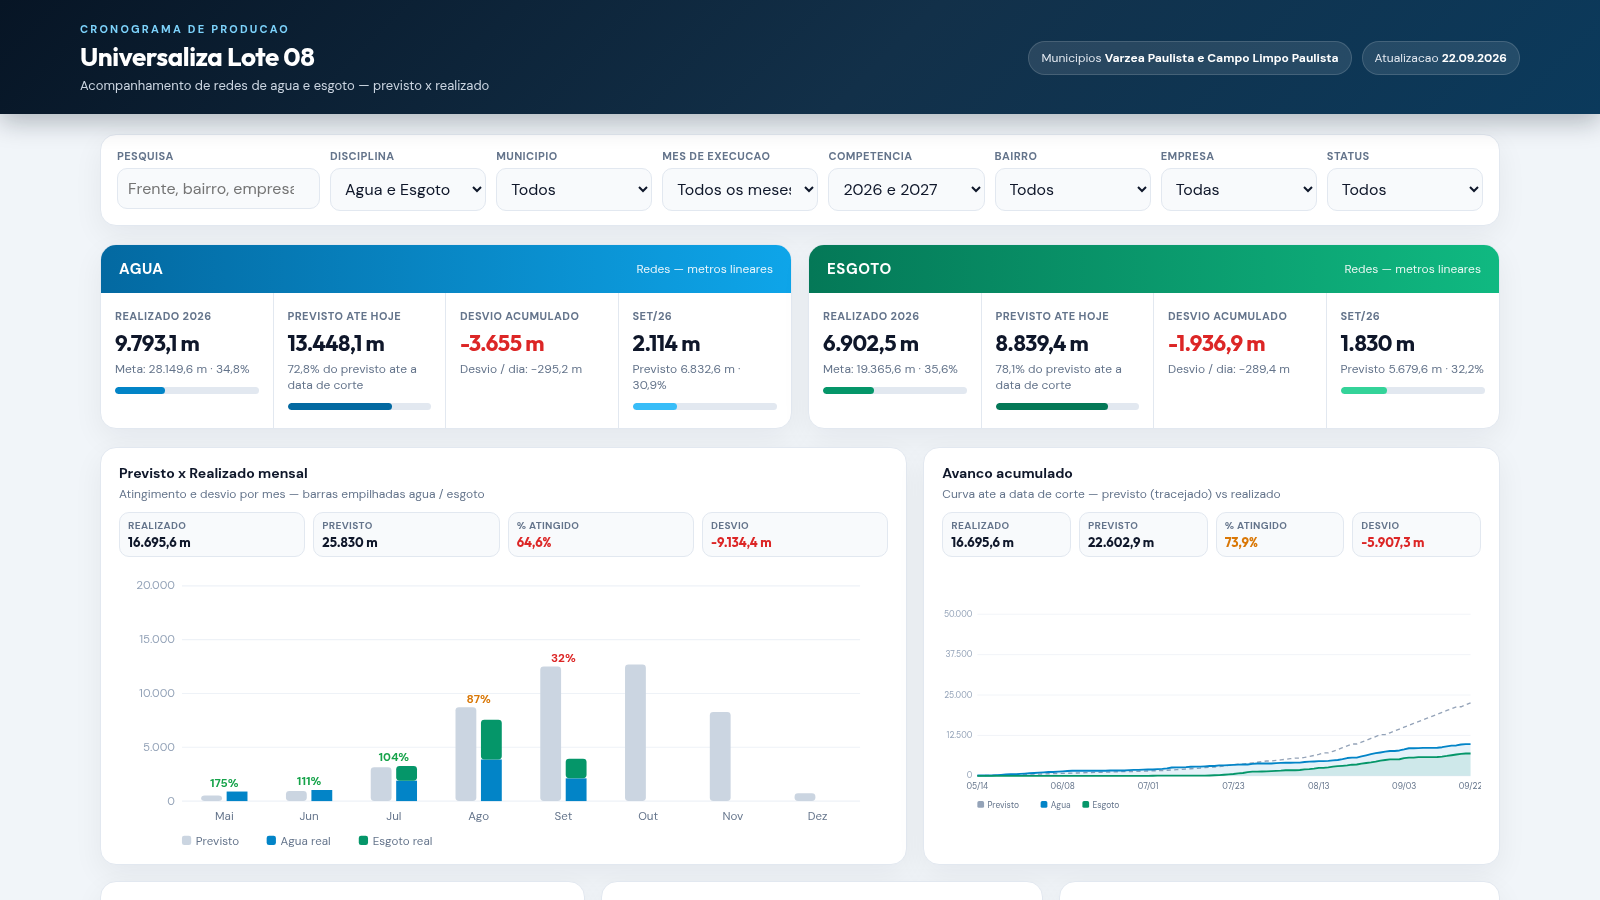Click the AGUA section header
Image resolution: width=1600 pixels, height=900 pixels.
click(446, 269)
